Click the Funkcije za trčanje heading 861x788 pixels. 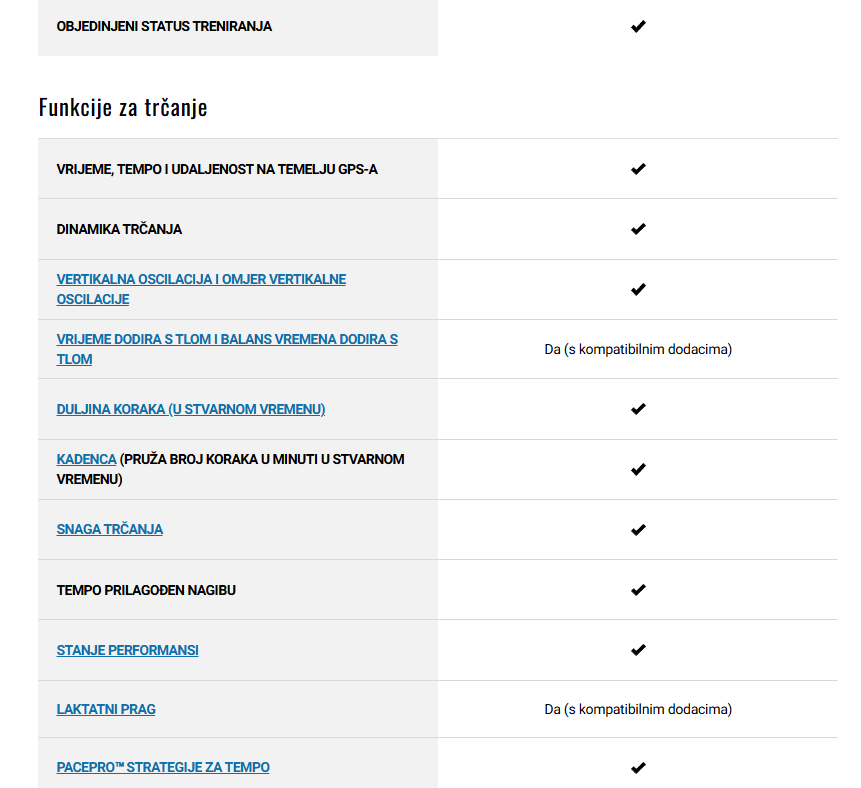point(123,107)
